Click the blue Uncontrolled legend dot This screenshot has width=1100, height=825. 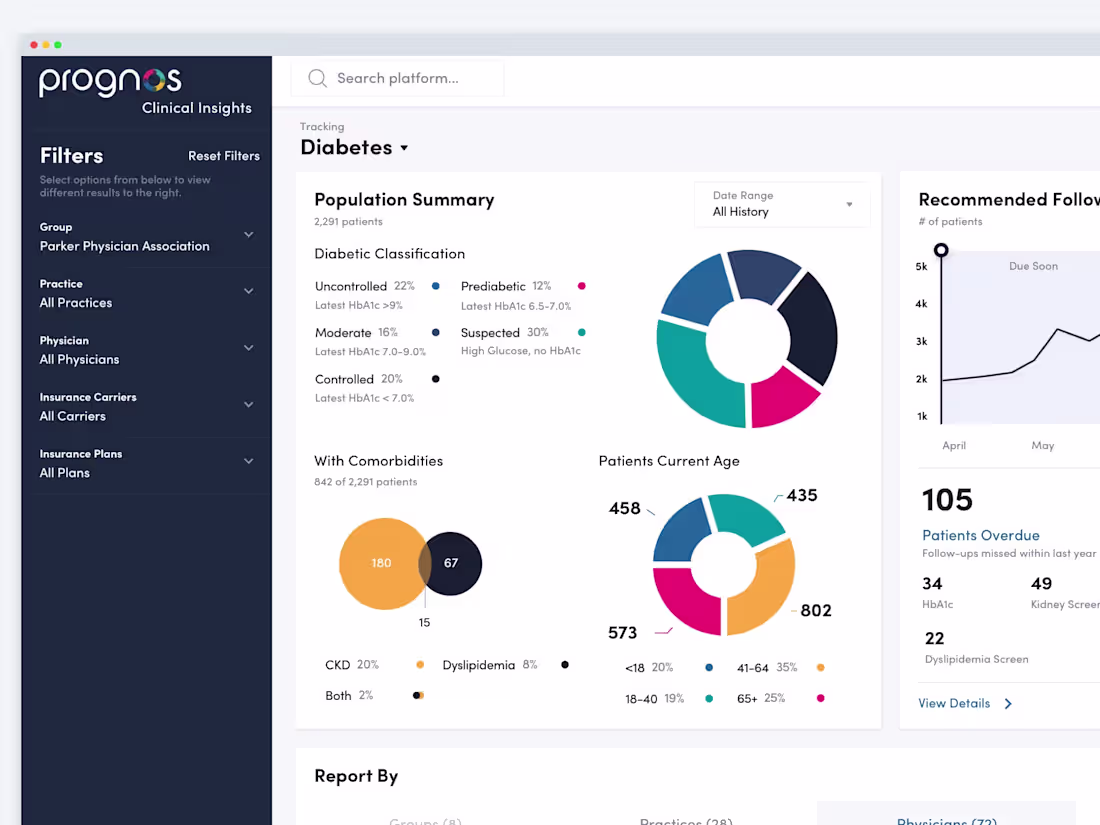tap(434, 285)
